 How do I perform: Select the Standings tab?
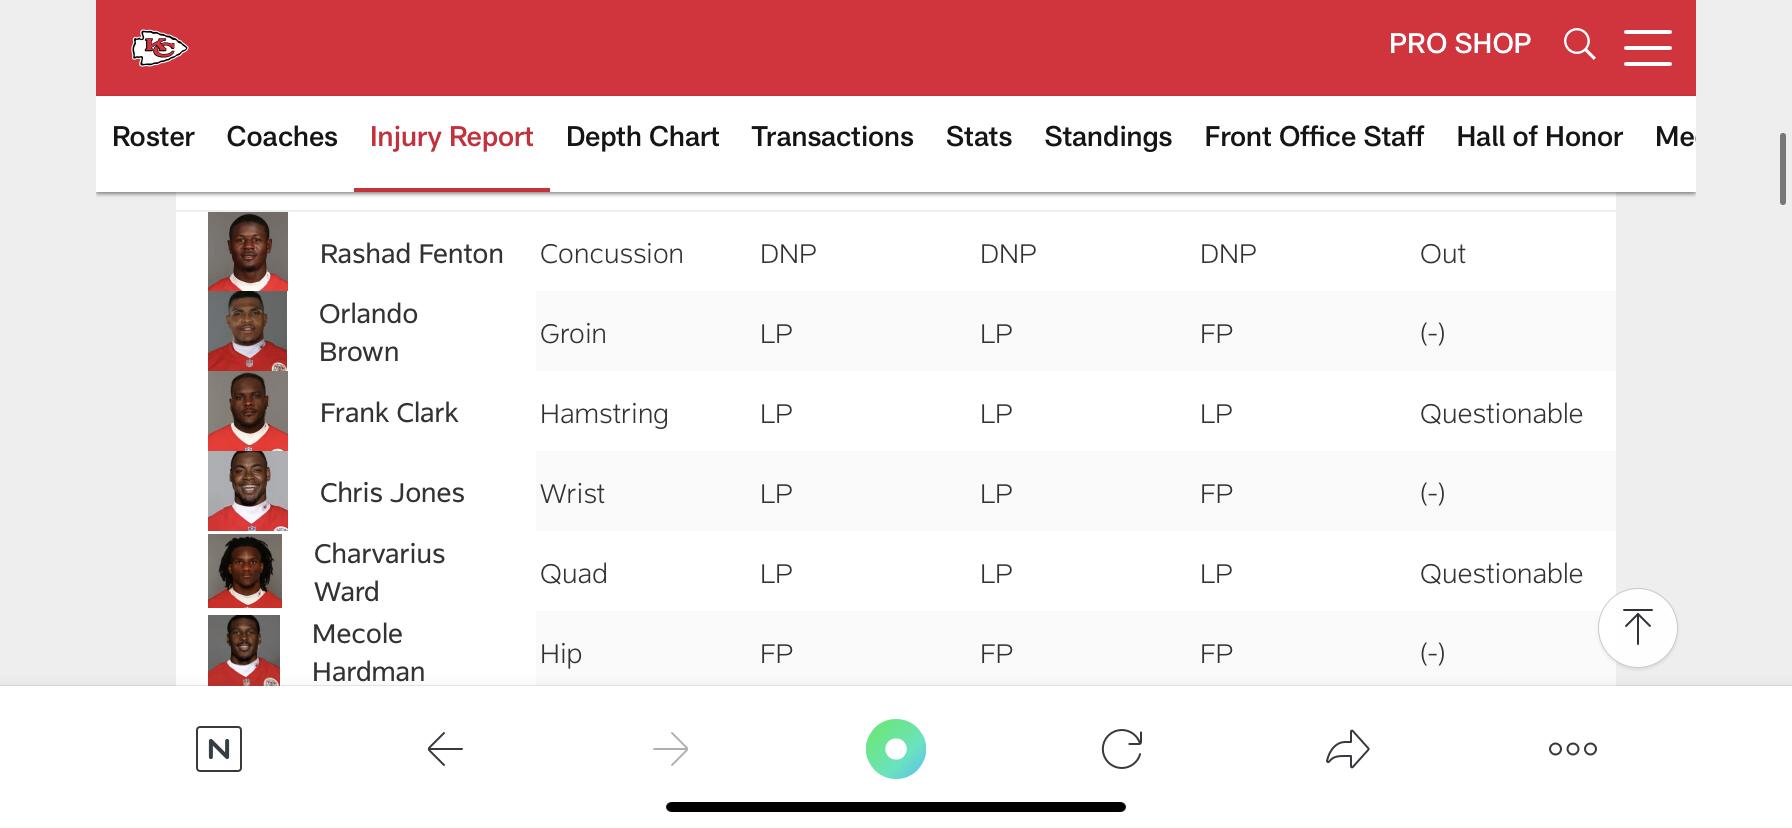(x=1107, y=137)
